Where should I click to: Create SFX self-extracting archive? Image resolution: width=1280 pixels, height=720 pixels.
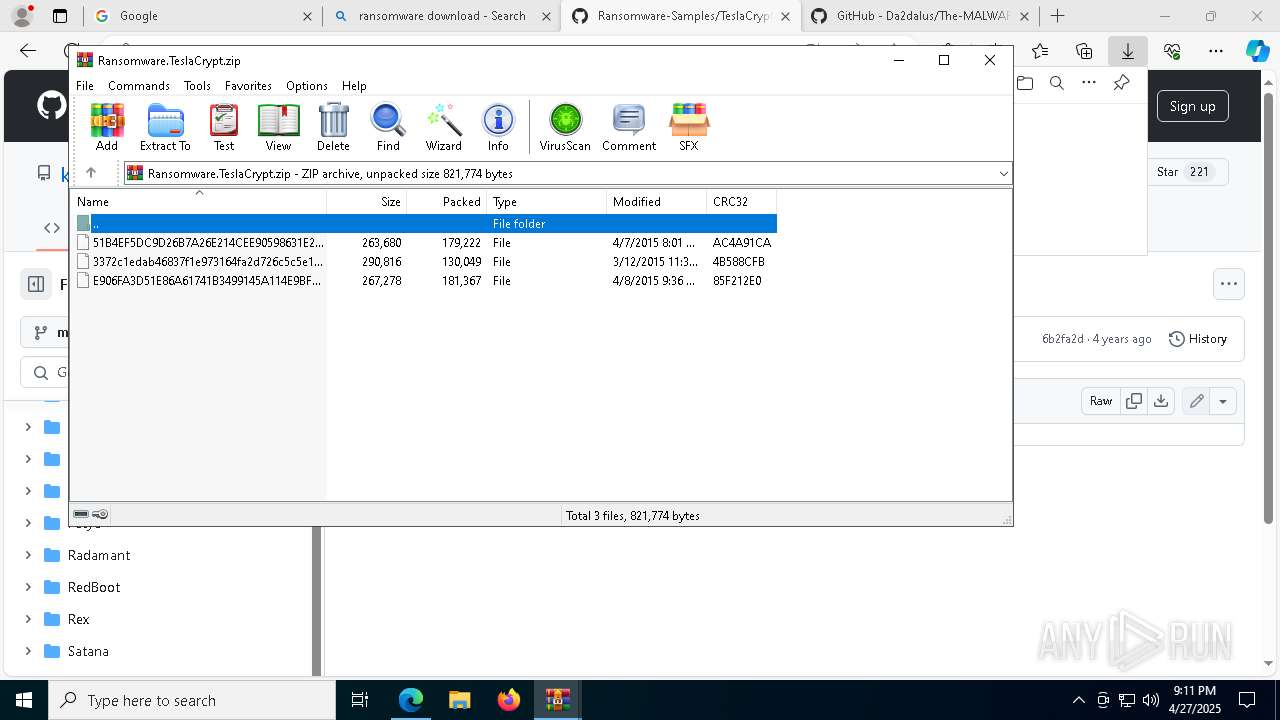tap(689, 127)
